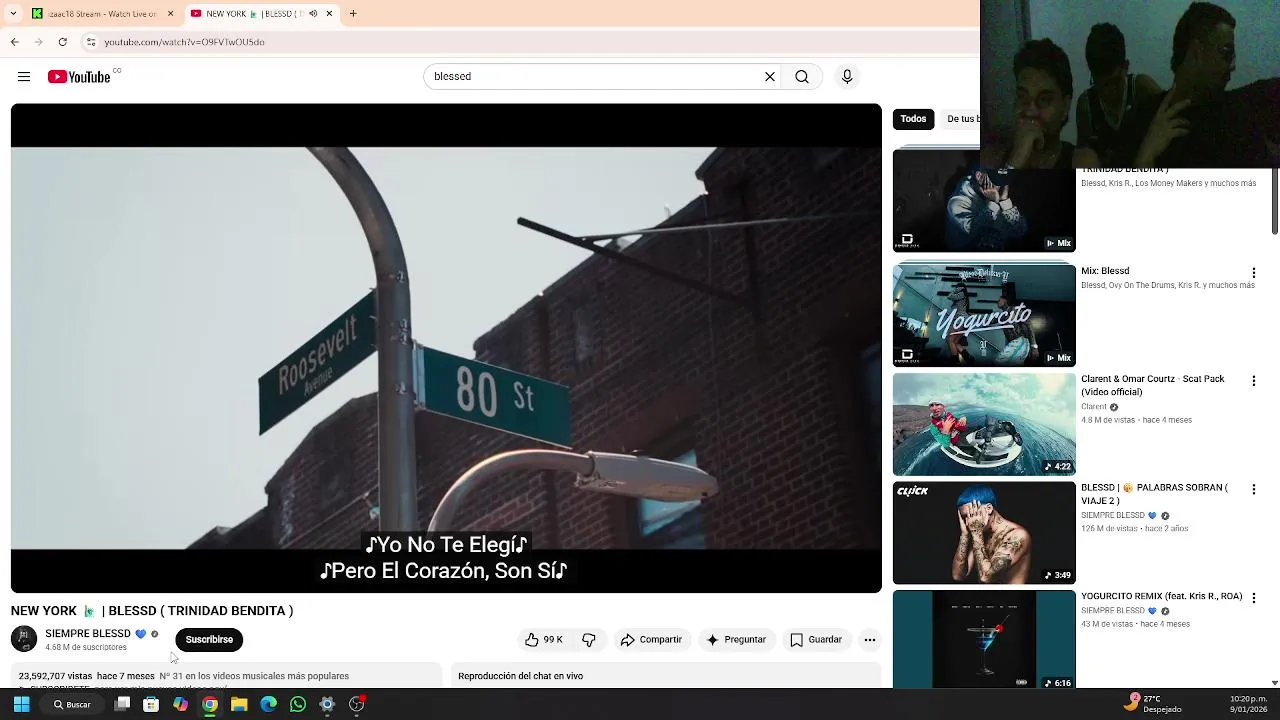Close the izaac18 Stream tab
Screen dimensions: 1280x720
point(170,14)
